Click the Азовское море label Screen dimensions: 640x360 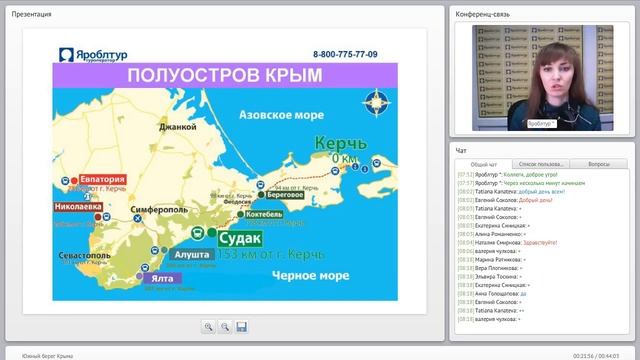[x=282, y=115]
